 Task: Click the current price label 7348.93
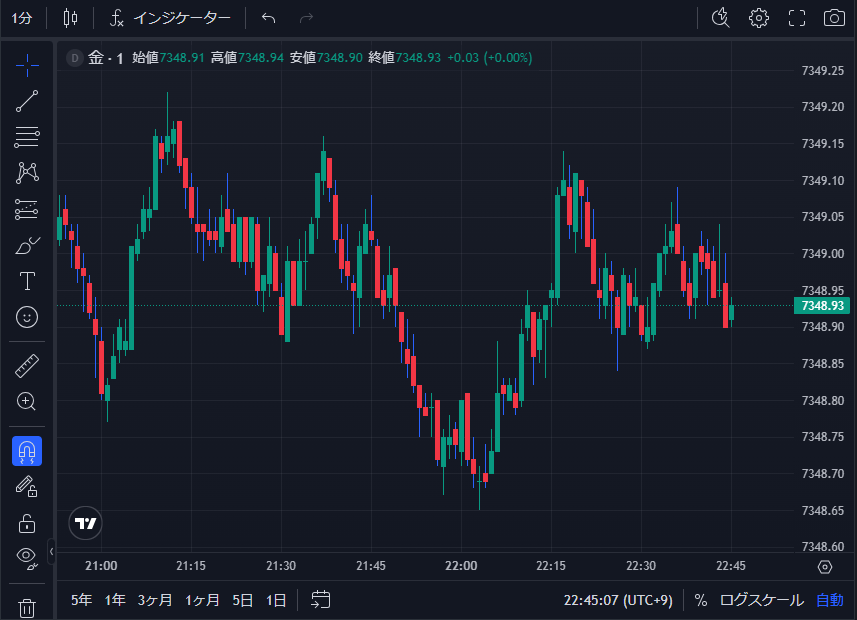click(822, 306)
